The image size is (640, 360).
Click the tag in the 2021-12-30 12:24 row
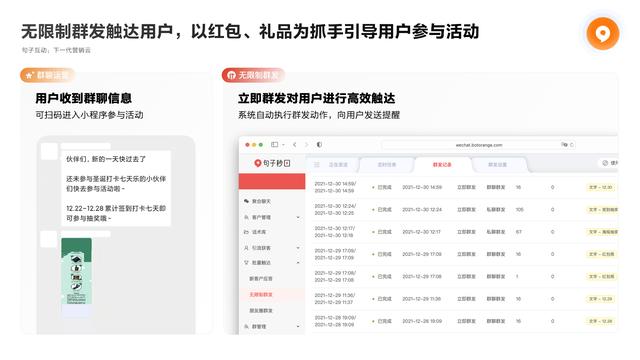click(603, 209)
